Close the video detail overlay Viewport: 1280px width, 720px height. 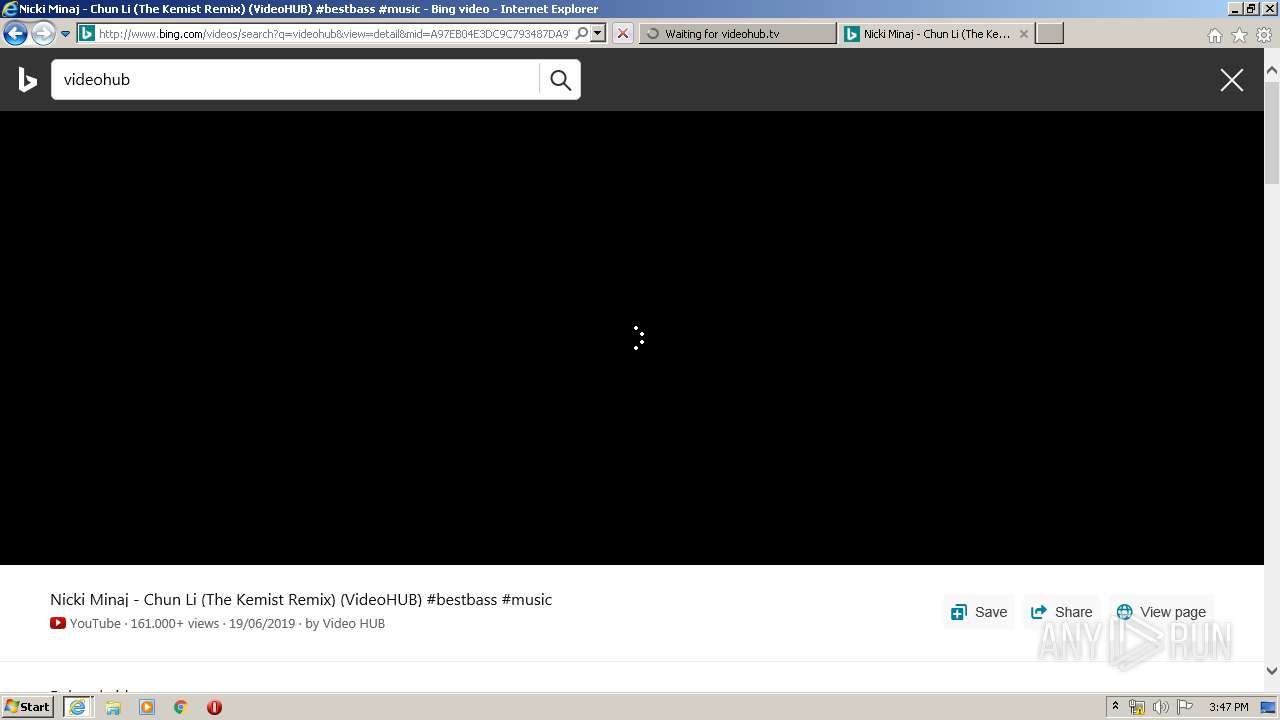(x=1232, y=80)
